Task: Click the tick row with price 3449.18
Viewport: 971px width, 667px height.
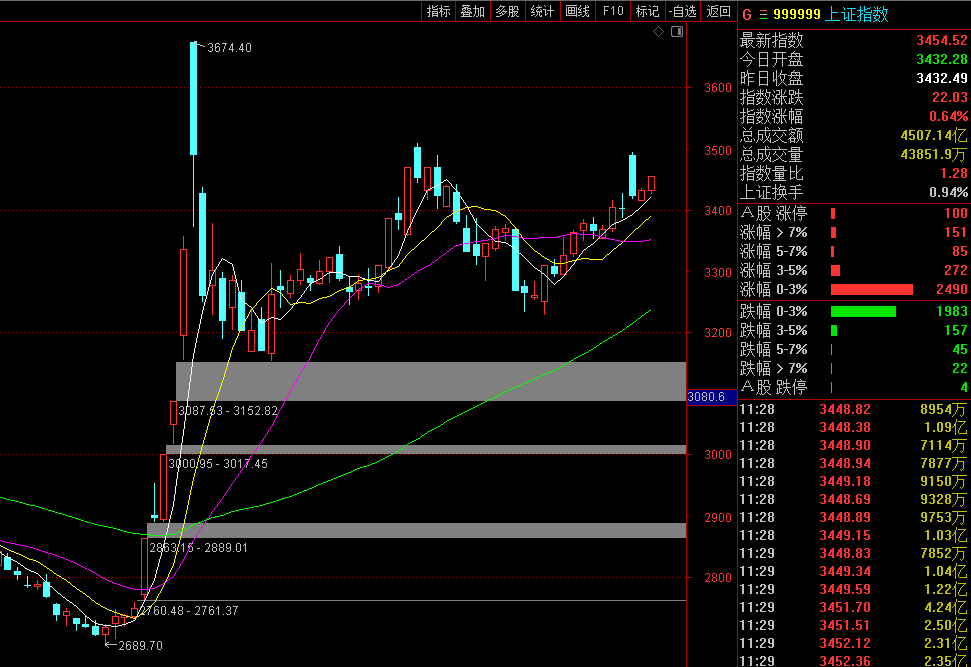Action: [853, 481]
